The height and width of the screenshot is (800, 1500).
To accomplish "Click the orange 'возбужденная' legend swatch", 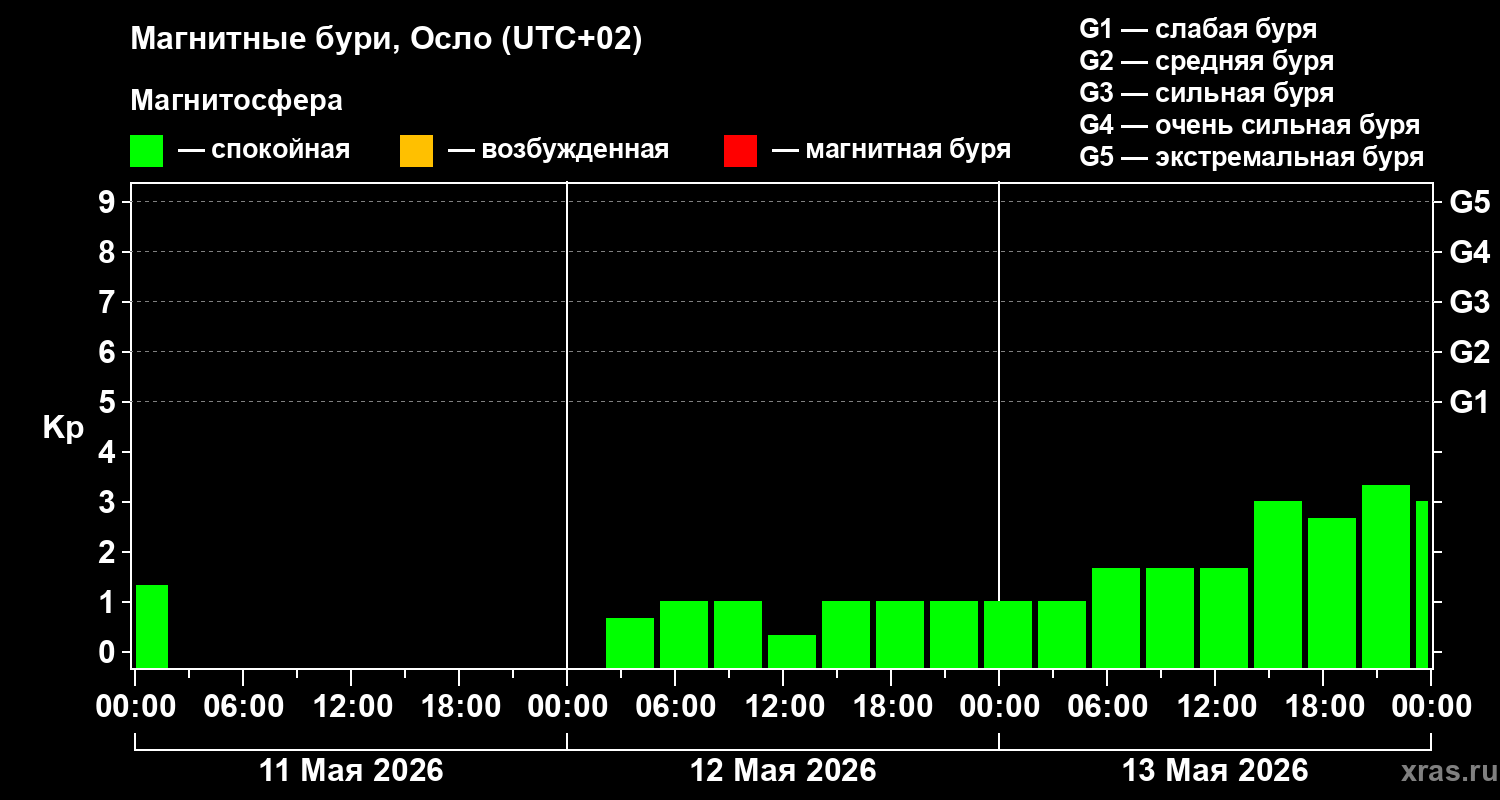I will point(416,150).
